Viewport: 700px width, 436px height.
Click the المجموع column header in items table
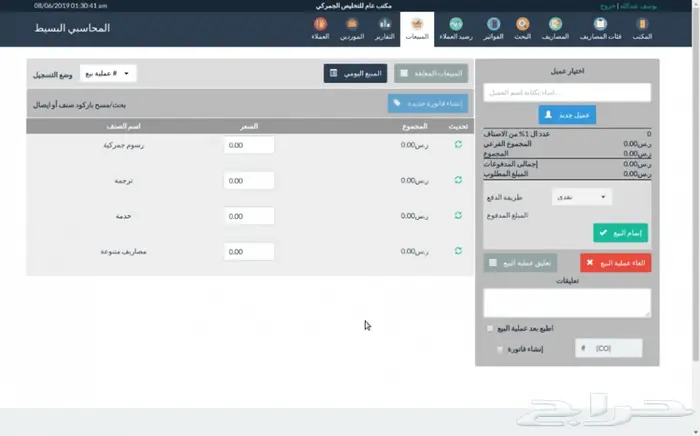click(x=415, y=126)
